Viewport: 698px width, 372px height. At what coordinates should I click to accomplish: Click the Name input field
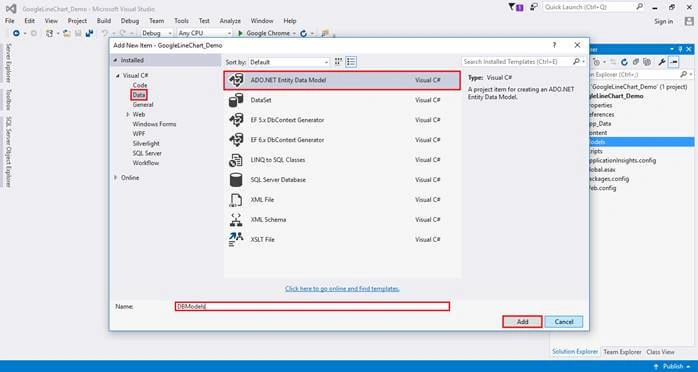click(312, 306)
